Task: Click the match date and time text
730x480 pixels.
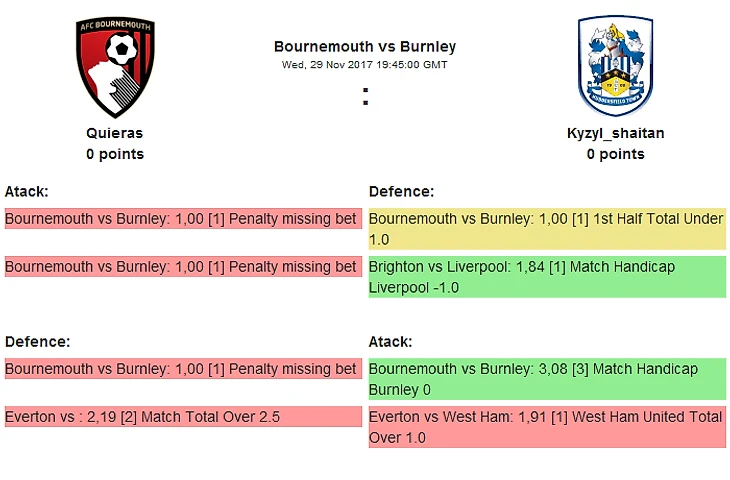Action: point(365,64)
